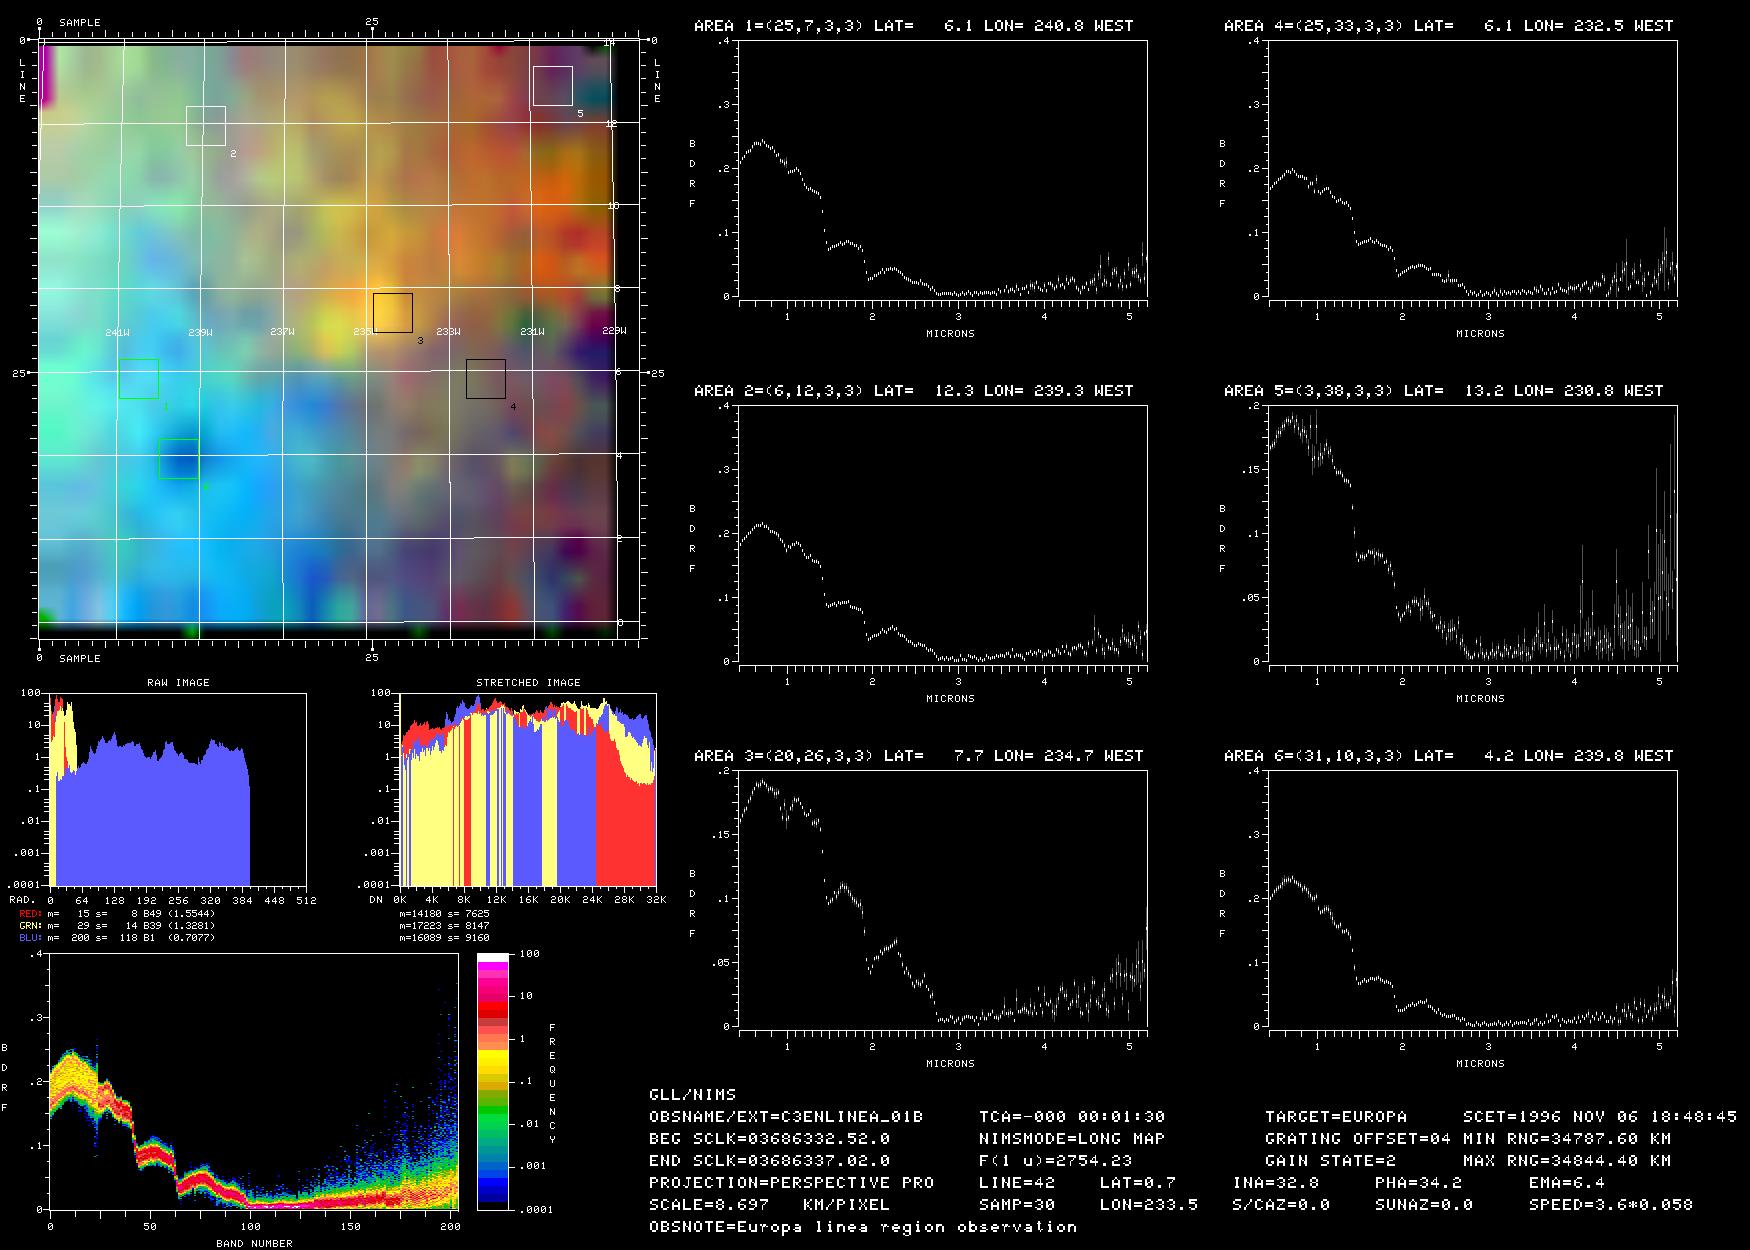This screenshot has width=1750, height=1250.
Task: Open the AREA 5 spectrum plot
Action: (1472, 534)
